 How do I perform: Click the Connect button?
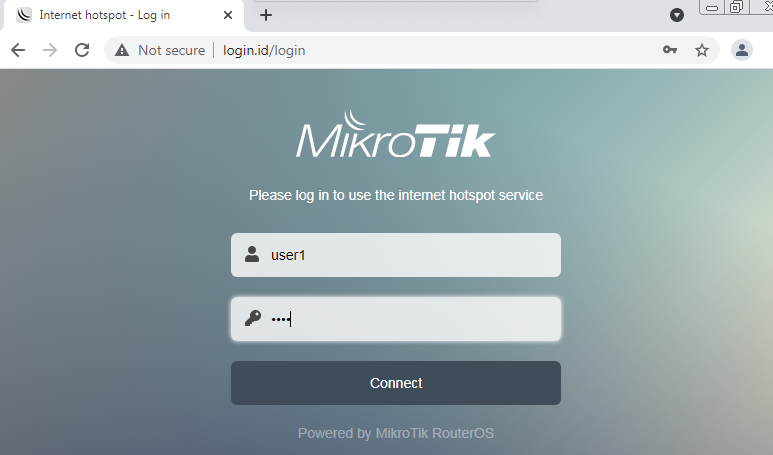click(x=396, y=383)
